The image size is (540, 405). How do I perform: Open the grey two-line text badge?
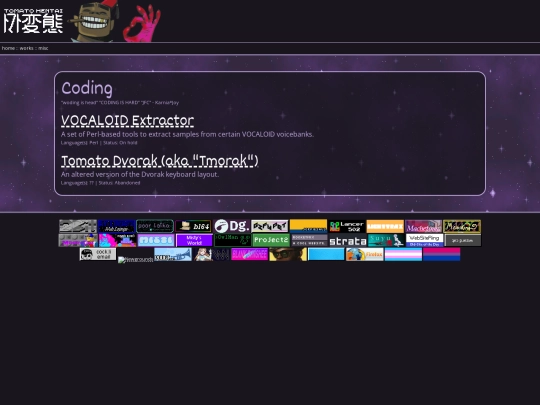click(309, 240)
